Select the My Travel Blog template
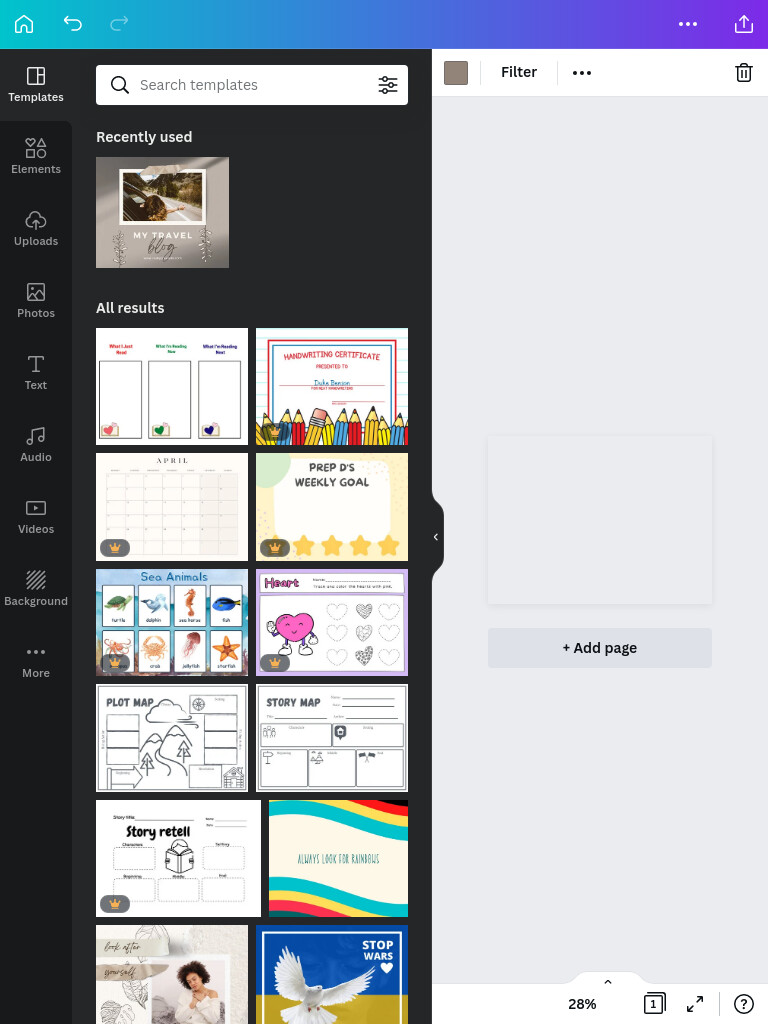This screenshot has height=1024, width=768. coord(163,212)
